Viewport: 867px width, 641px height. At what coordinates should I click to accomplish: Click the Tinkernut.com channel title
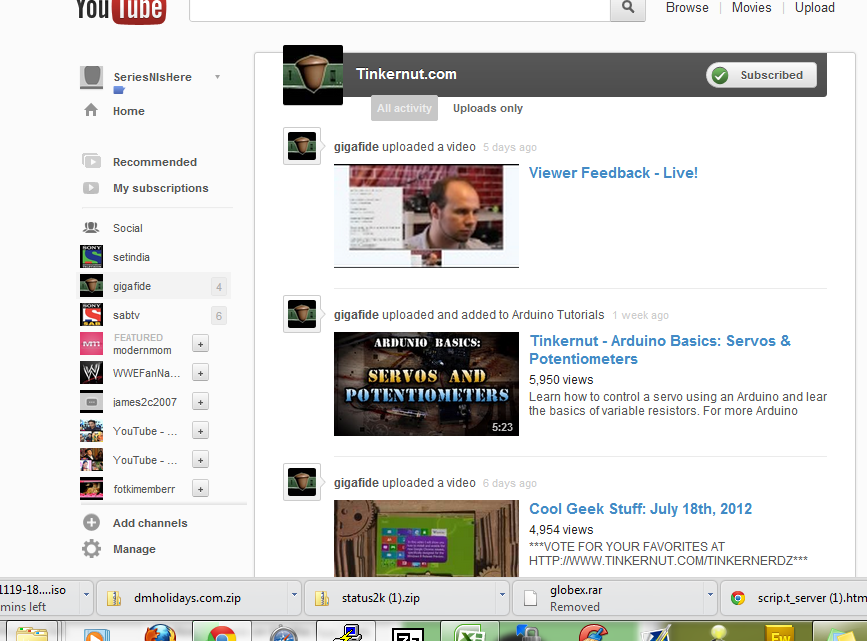pos(406,74)
